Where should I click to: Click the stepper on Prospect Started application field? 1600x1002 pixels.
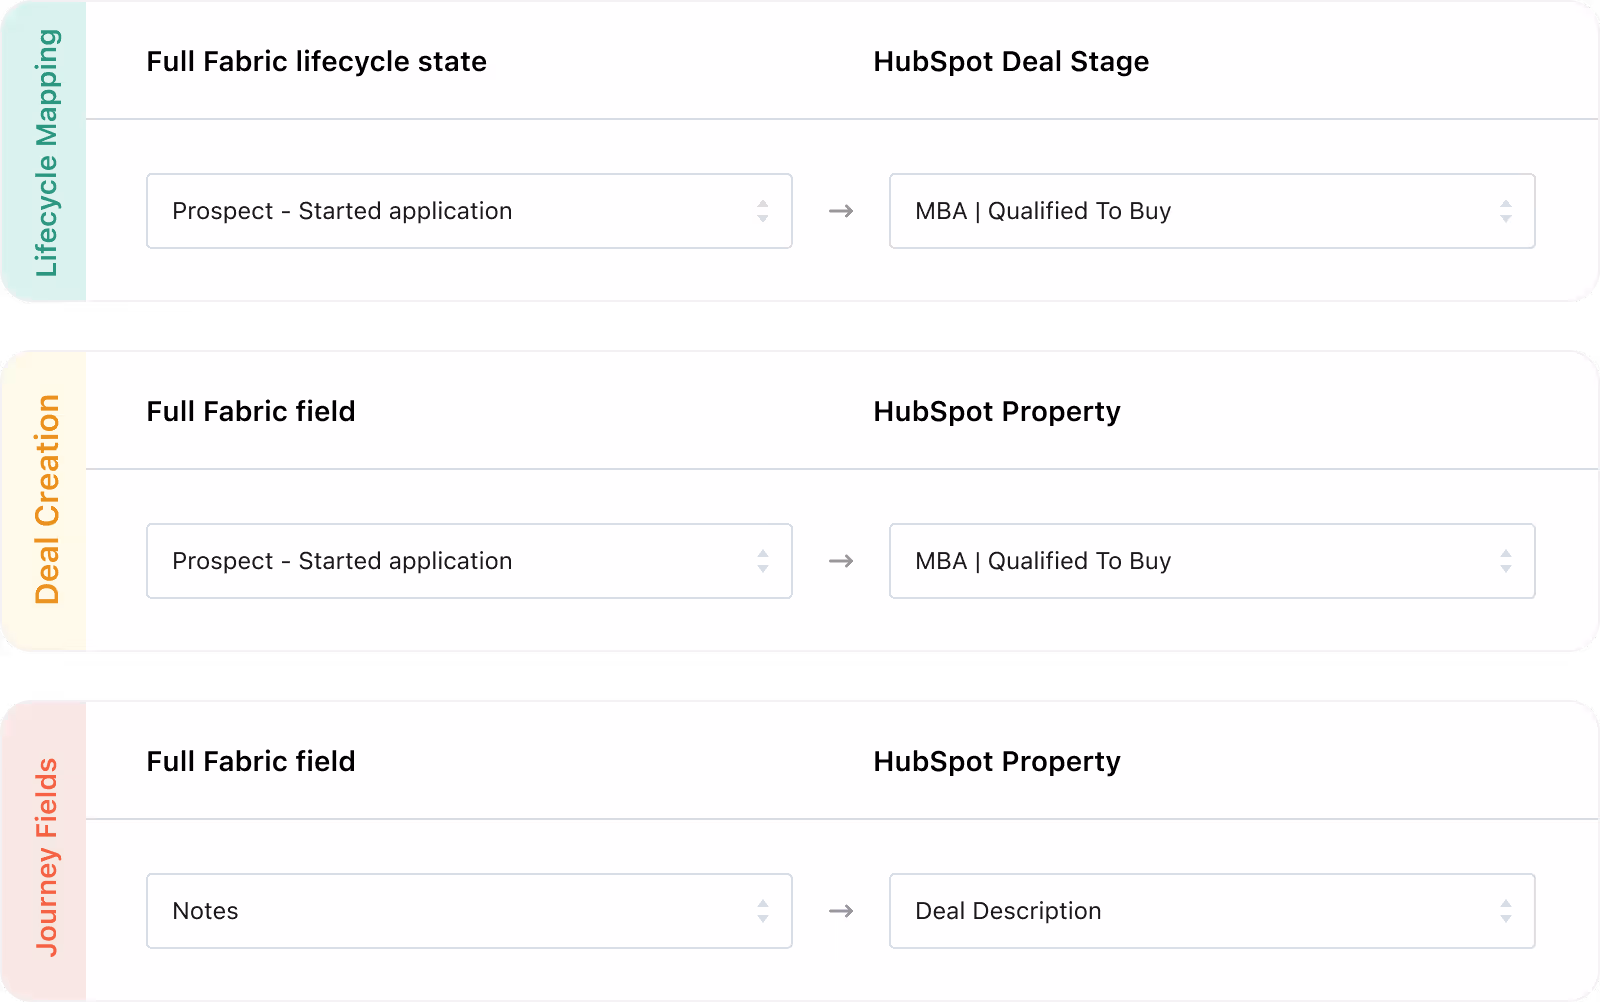[x=763, y=211]
